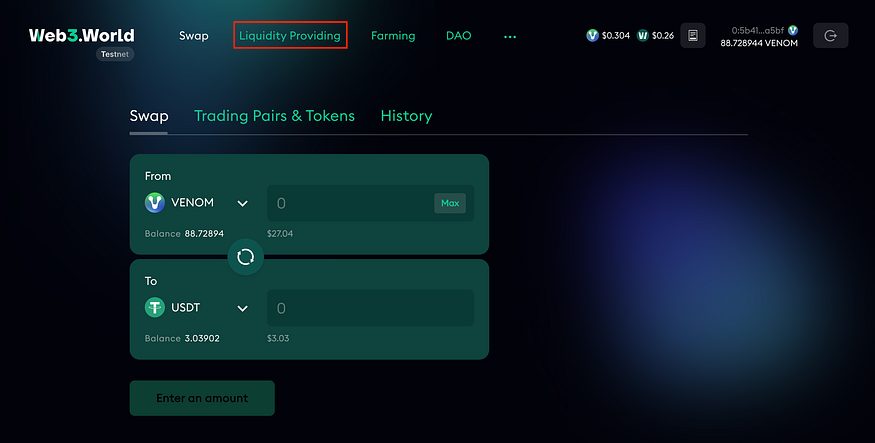875x443 pixels.
Task: Open the document icon button in header
Action: click(x=693, y=36)
